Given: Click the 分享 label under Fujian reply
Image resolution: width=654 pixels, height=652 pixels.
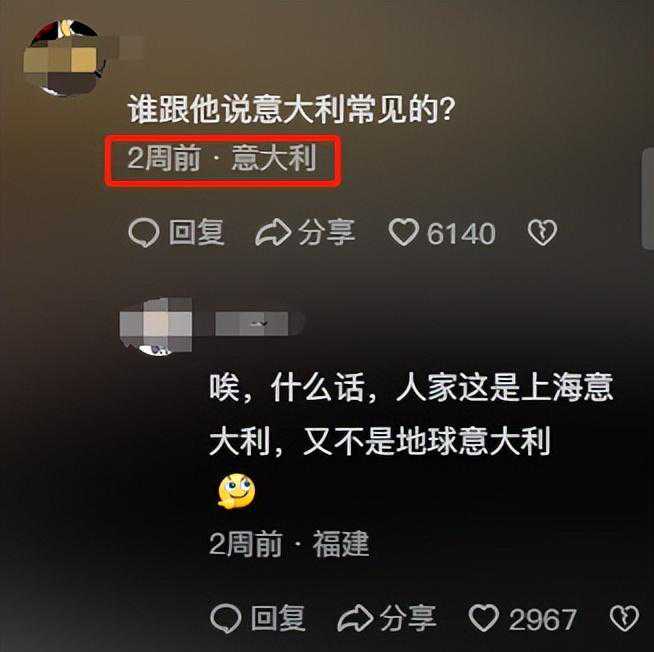Looking at the screenshot, I should [x=408, y=618].
